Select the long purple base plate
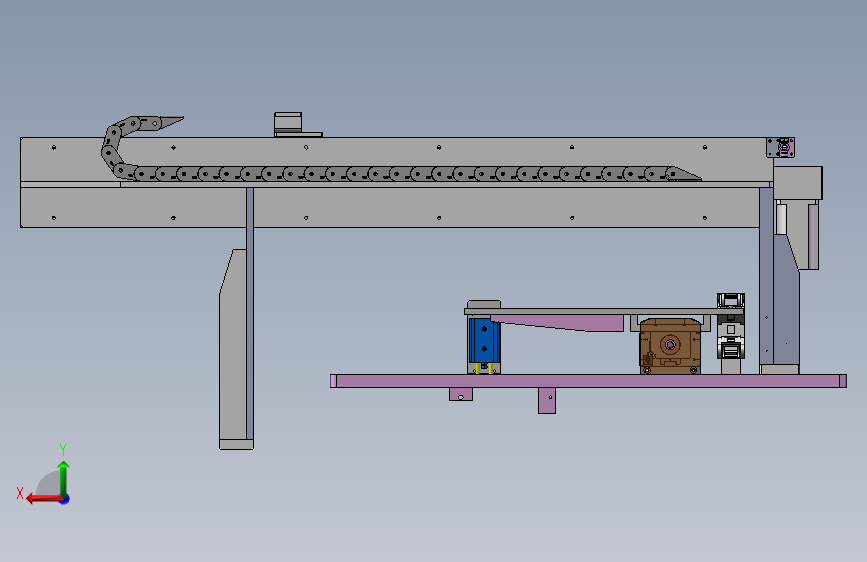867x562 pixels. coord(588,381)
